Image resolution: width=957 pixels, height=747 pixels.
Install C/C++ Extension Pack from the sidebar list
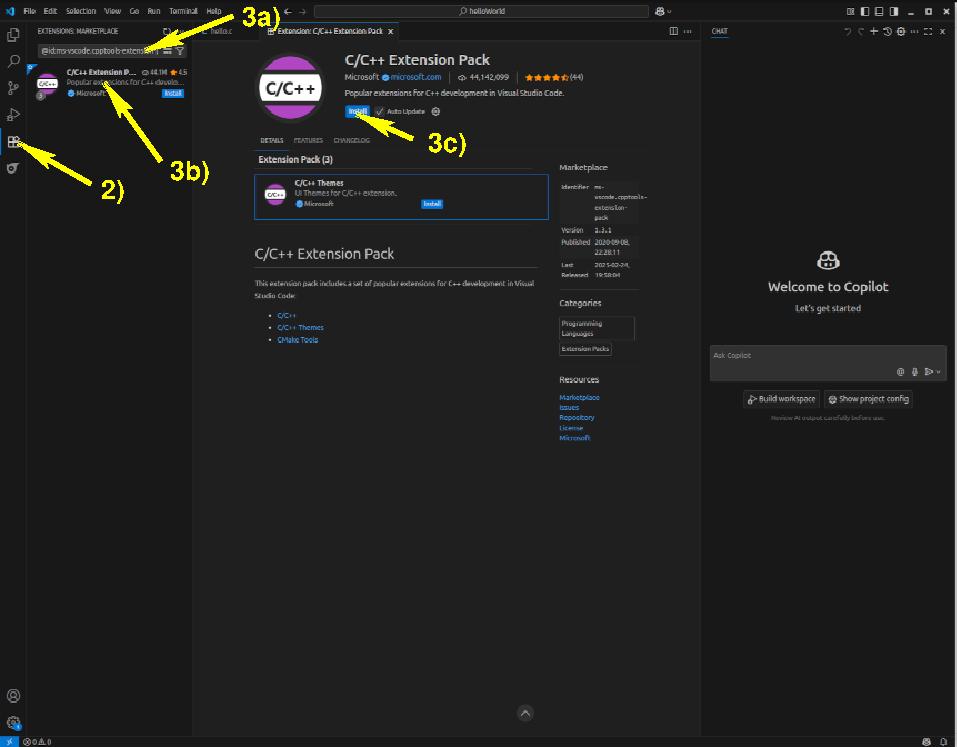173,93
